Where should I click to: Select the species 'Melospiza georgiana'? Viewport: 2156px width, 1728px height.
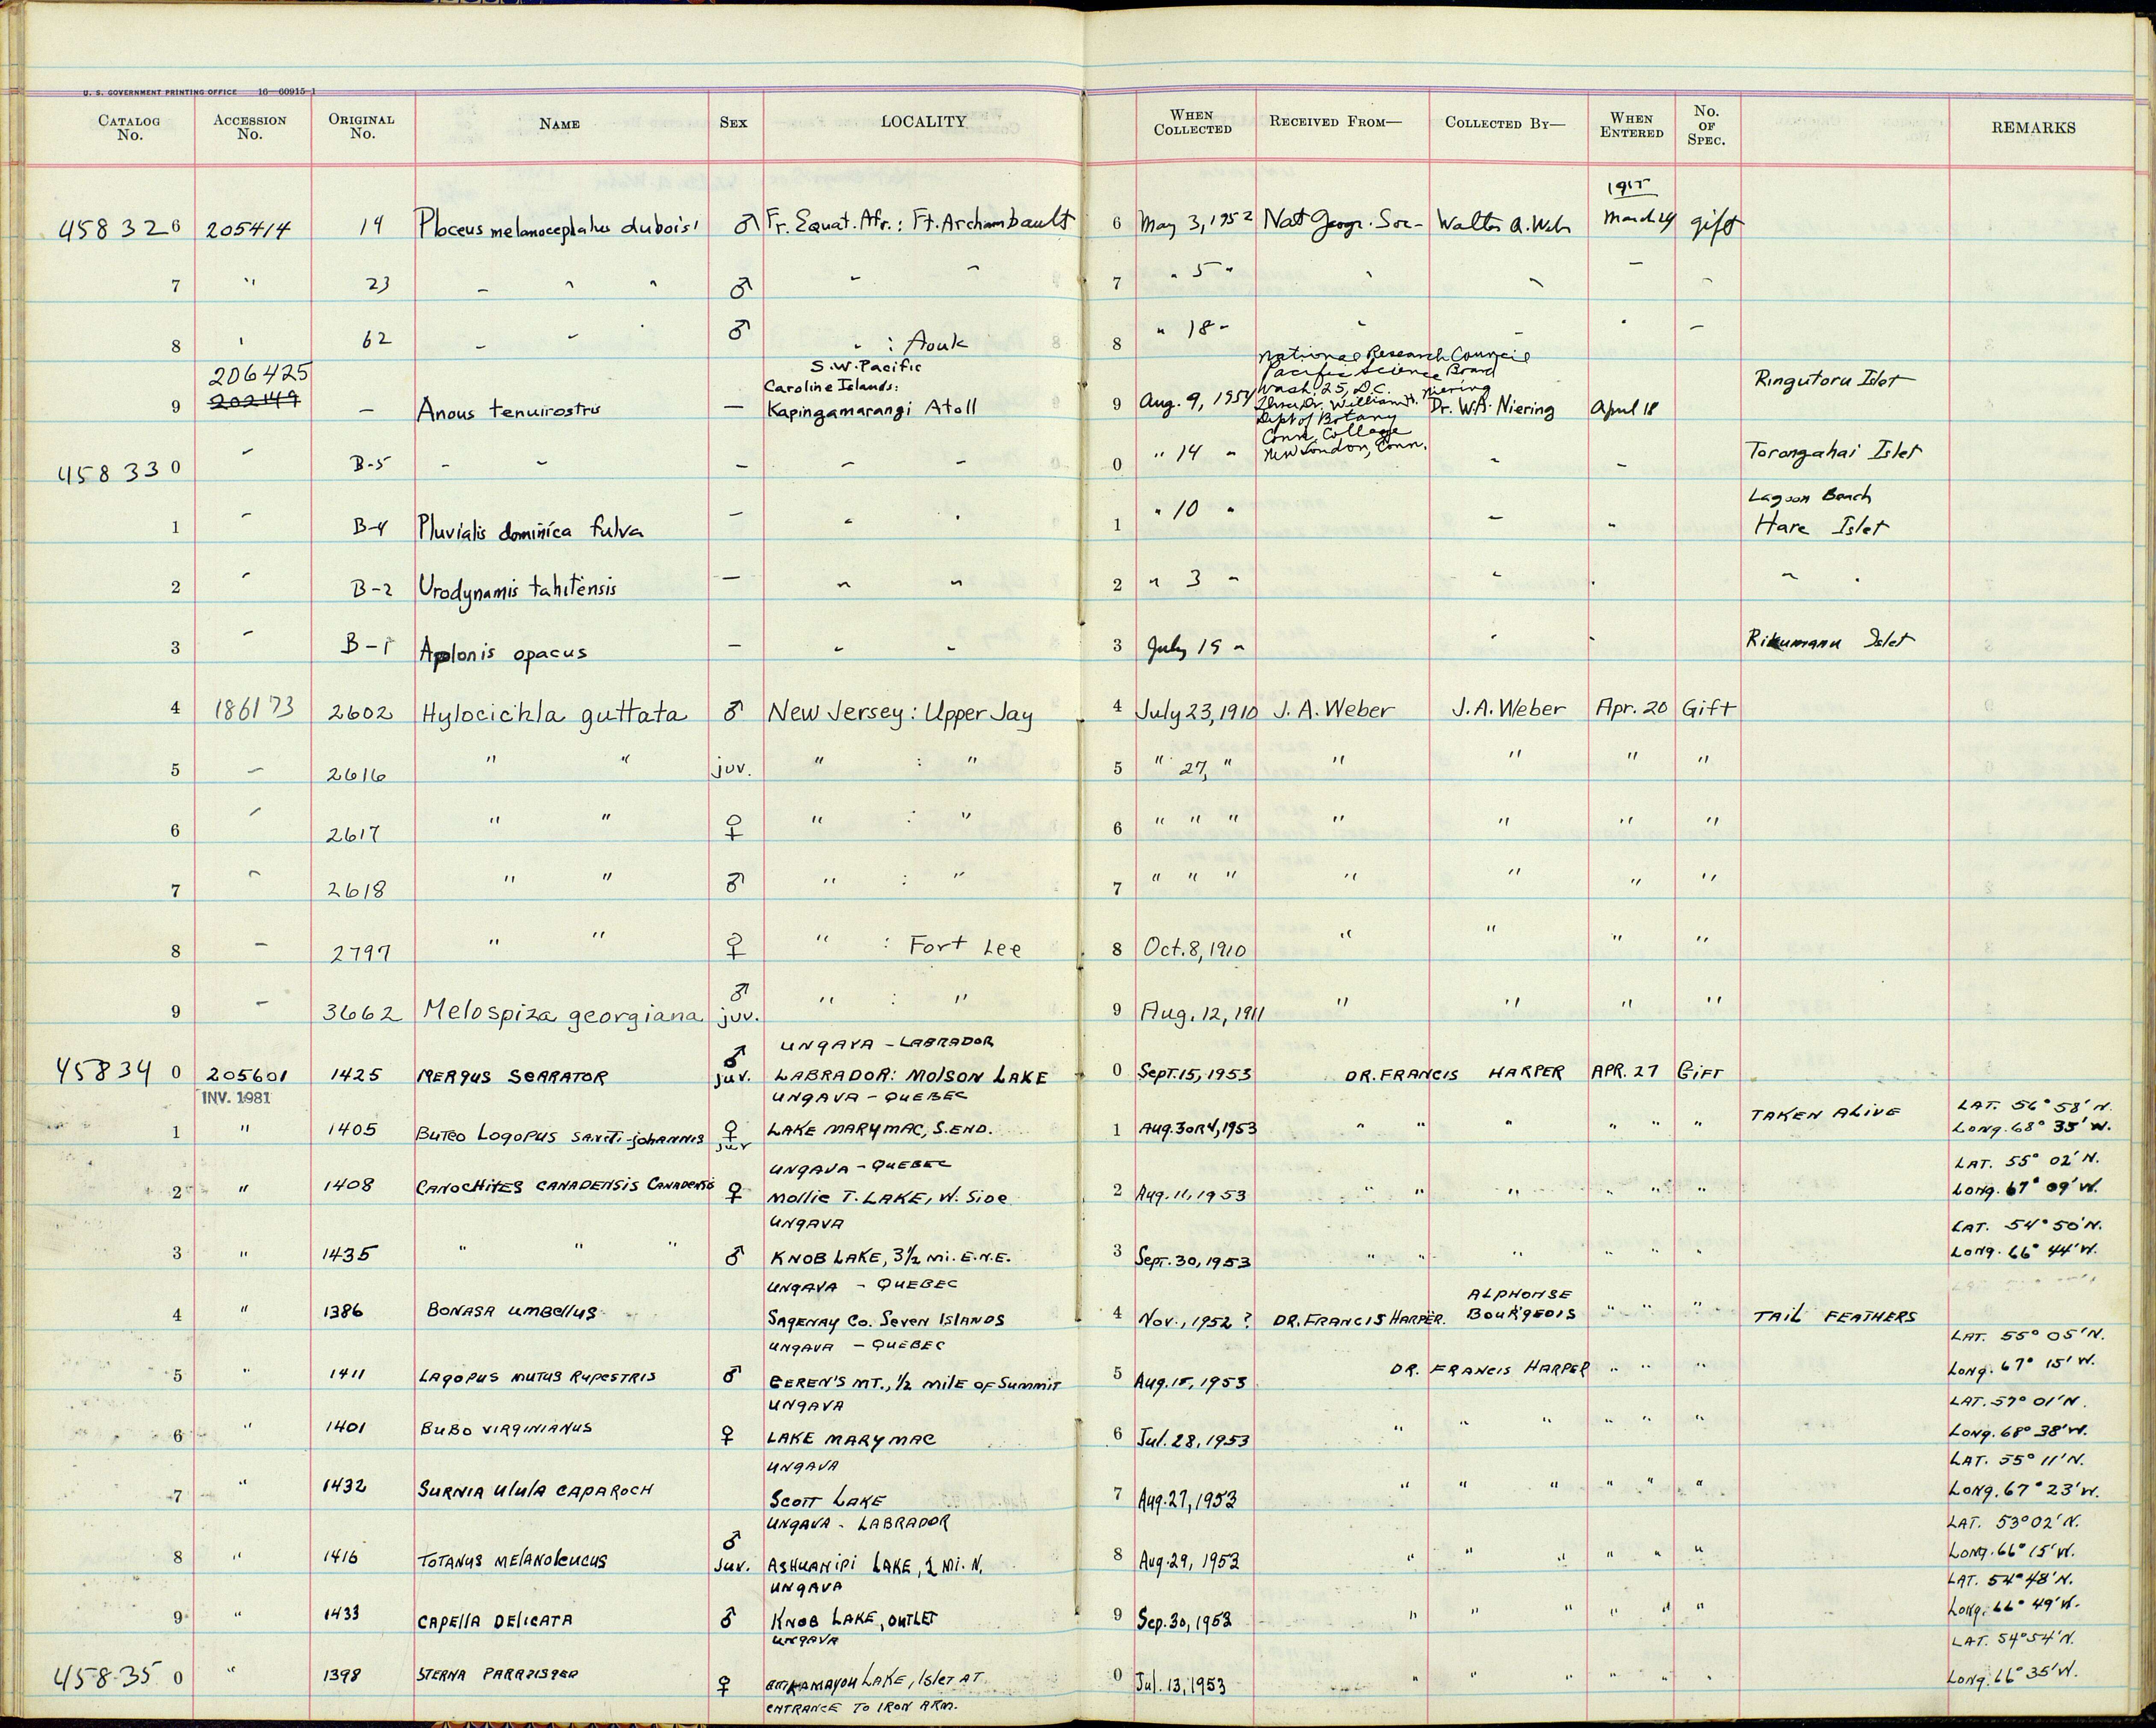[564, 1013]
